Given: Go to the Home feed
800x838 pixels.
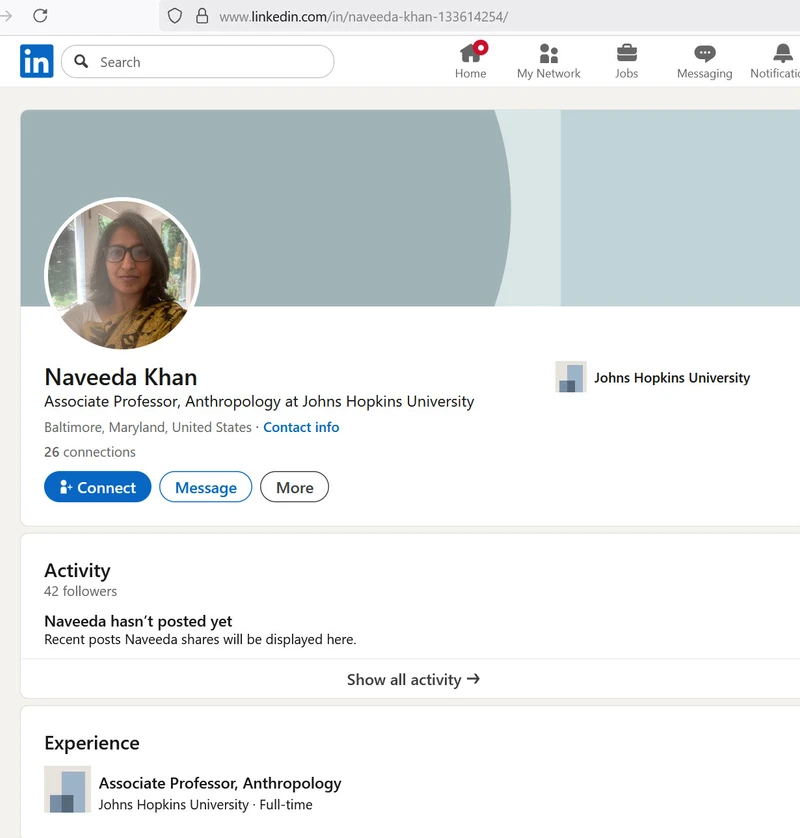Looking at the screenshot, I should [x=470, y=61].
